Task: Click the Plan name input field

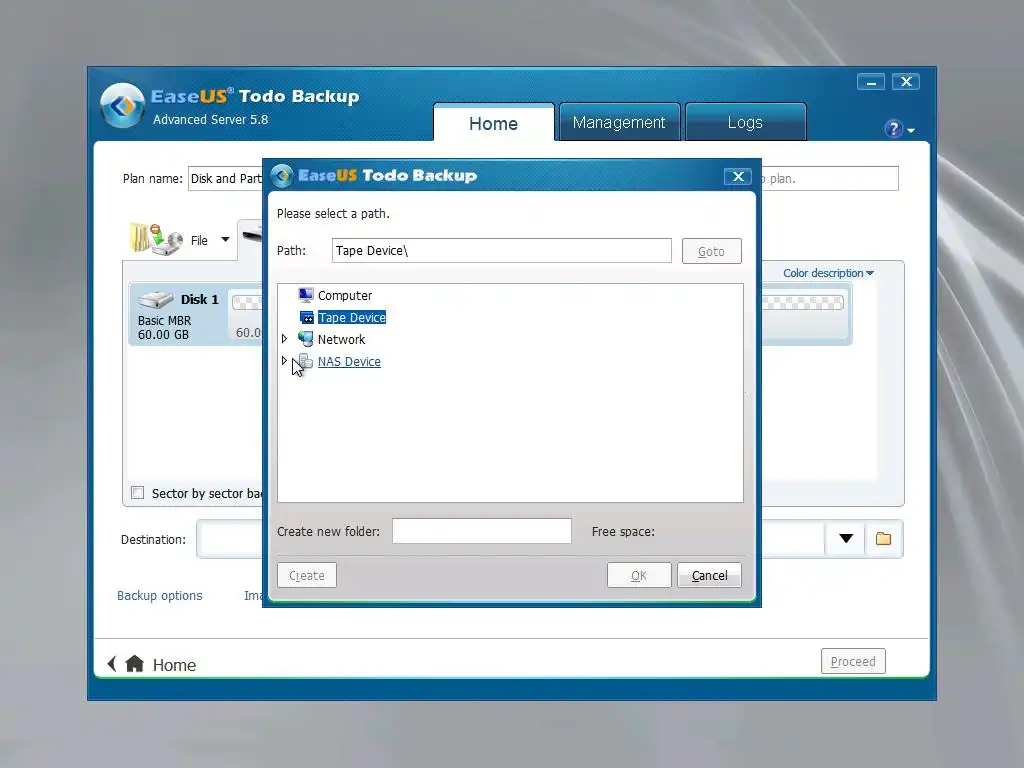Action: (x=225, y=178)
